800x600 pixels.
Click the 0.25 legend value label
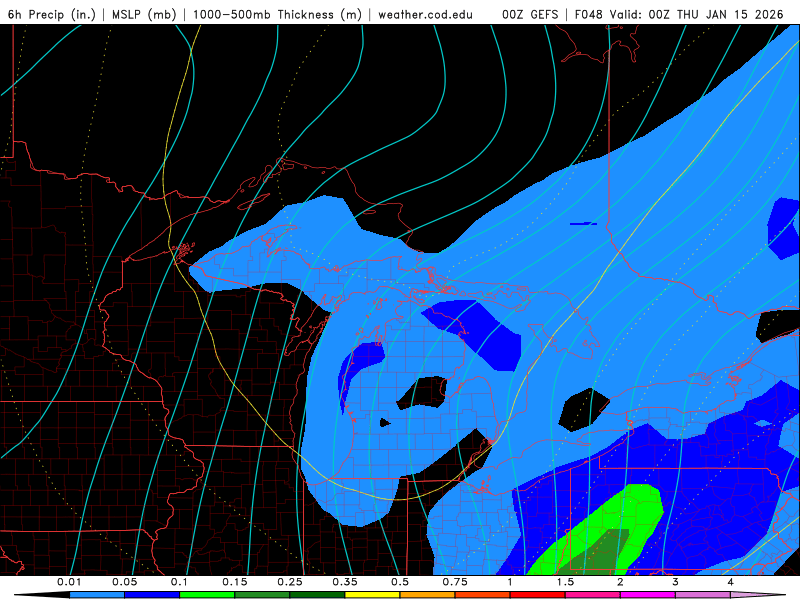(x=290, y=582)
